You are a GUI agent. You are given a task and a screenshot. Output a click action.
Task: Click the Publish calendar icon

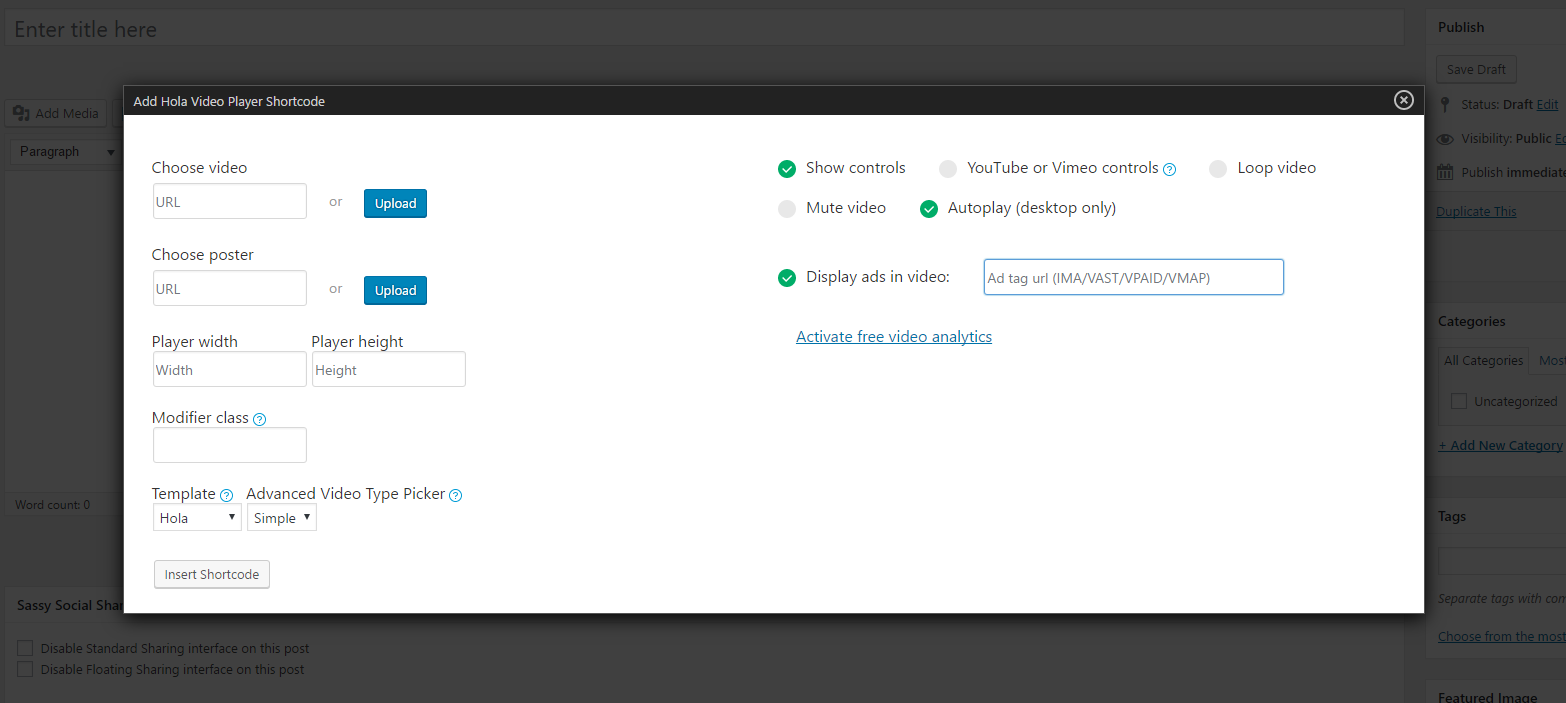coord(1445,172)
